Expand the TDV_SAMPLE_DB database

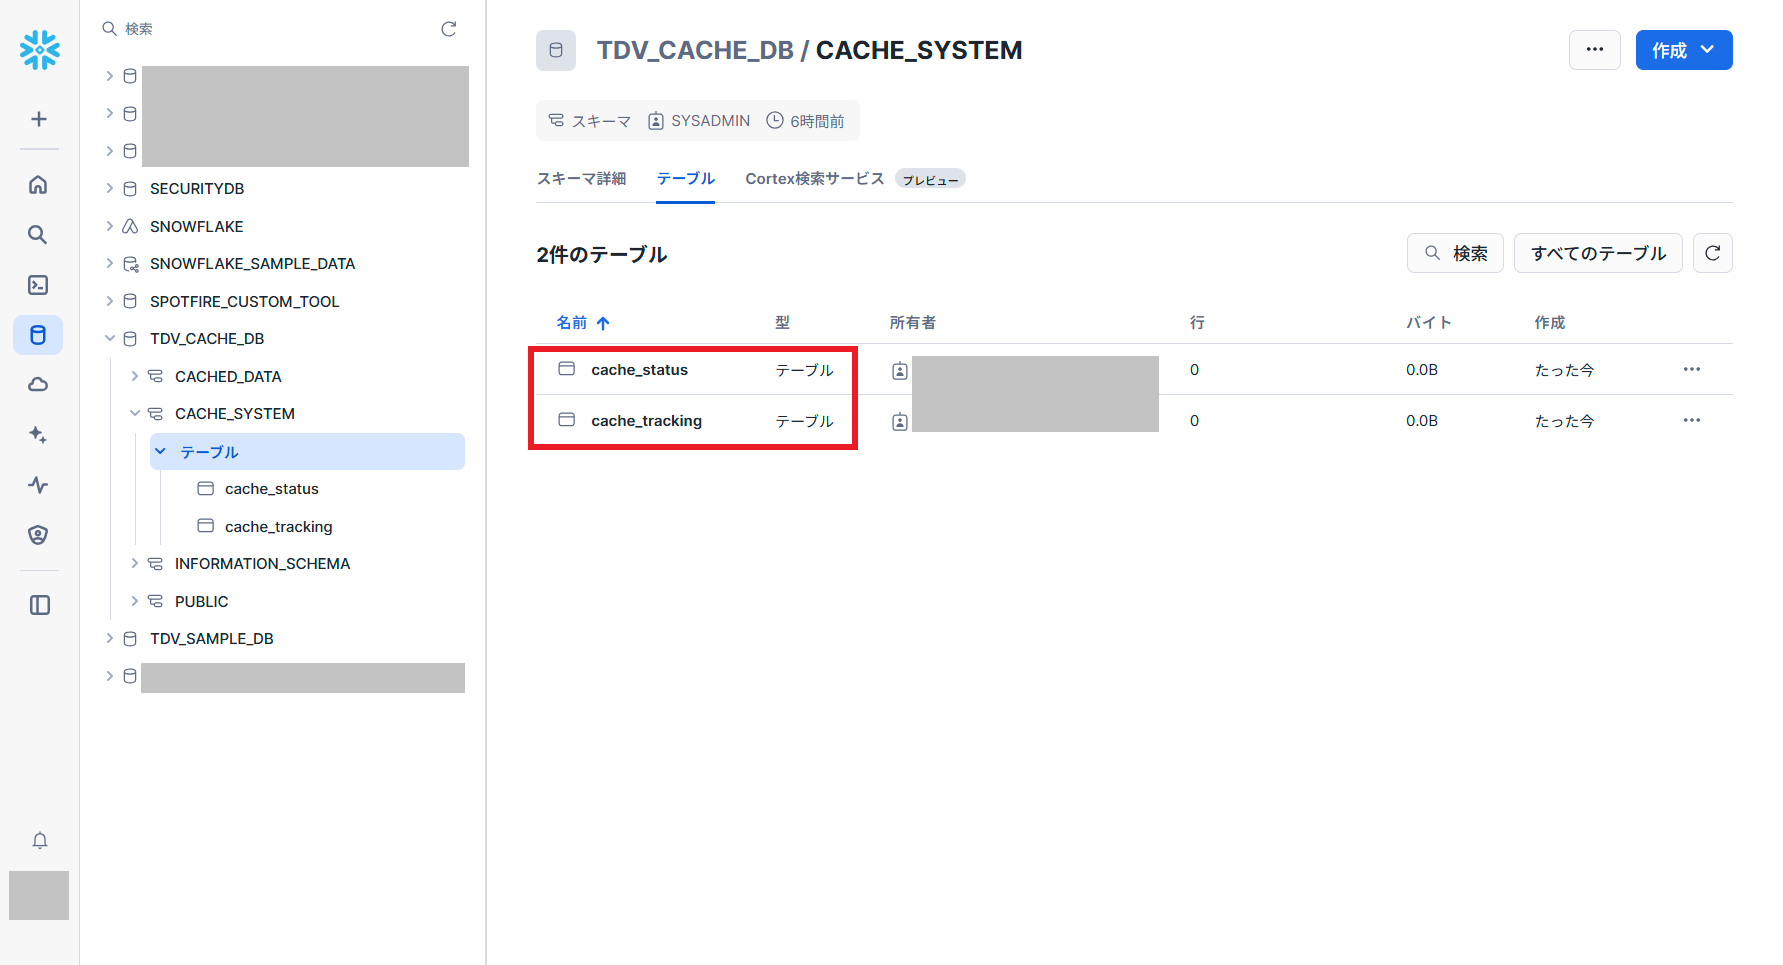tap(110, 638)
